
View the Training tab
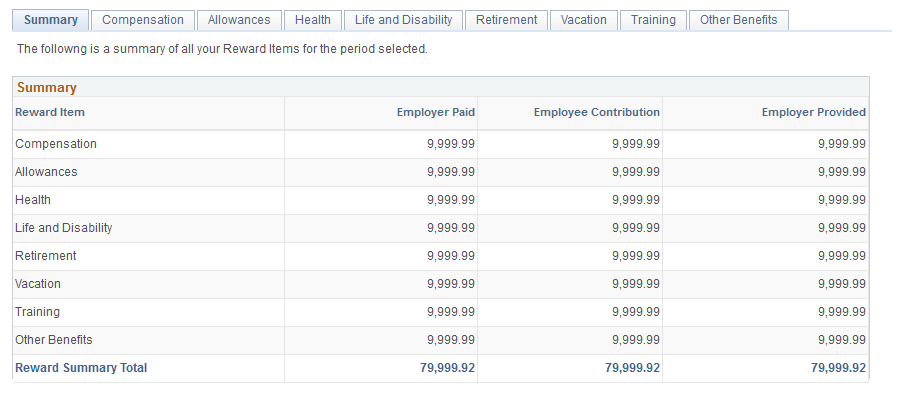point(653,20)
